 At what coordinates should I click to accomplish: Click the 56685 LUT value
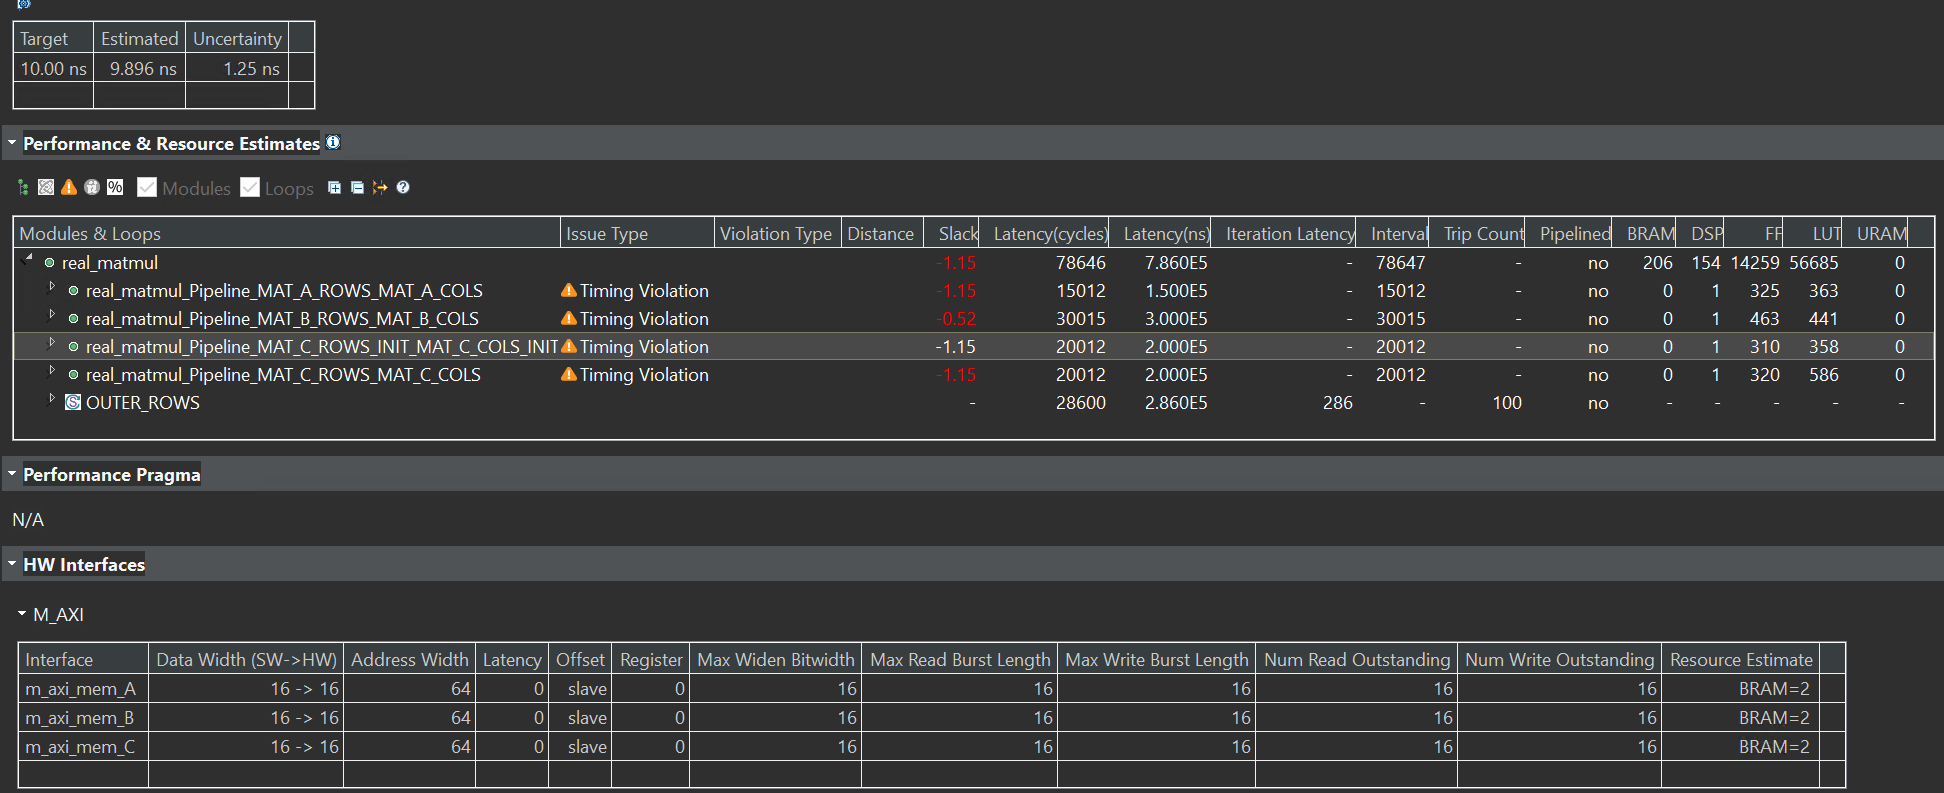(1814, 263)
